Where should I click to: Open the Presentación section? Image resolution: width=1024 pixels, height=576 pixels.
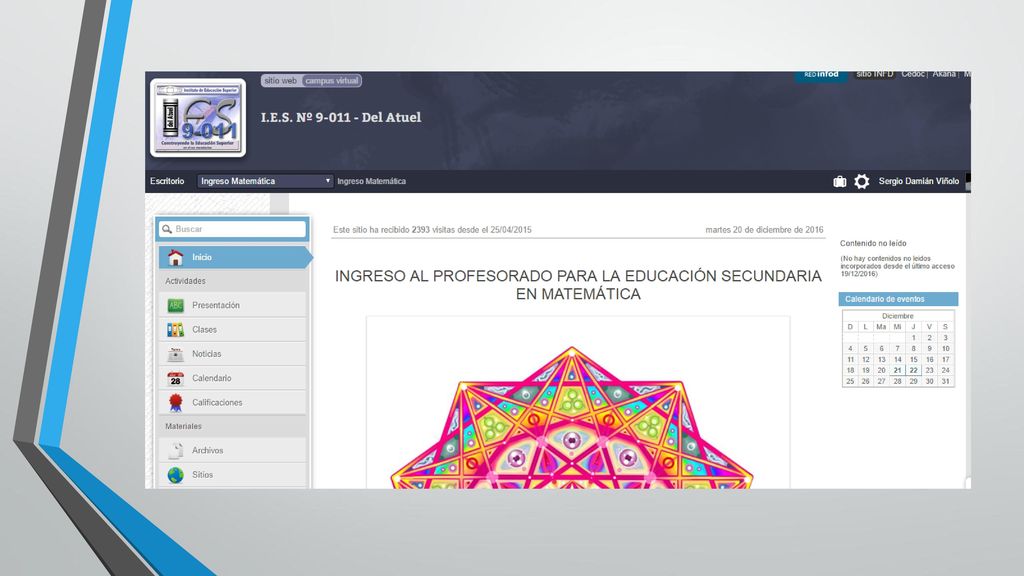click(232, 305)
